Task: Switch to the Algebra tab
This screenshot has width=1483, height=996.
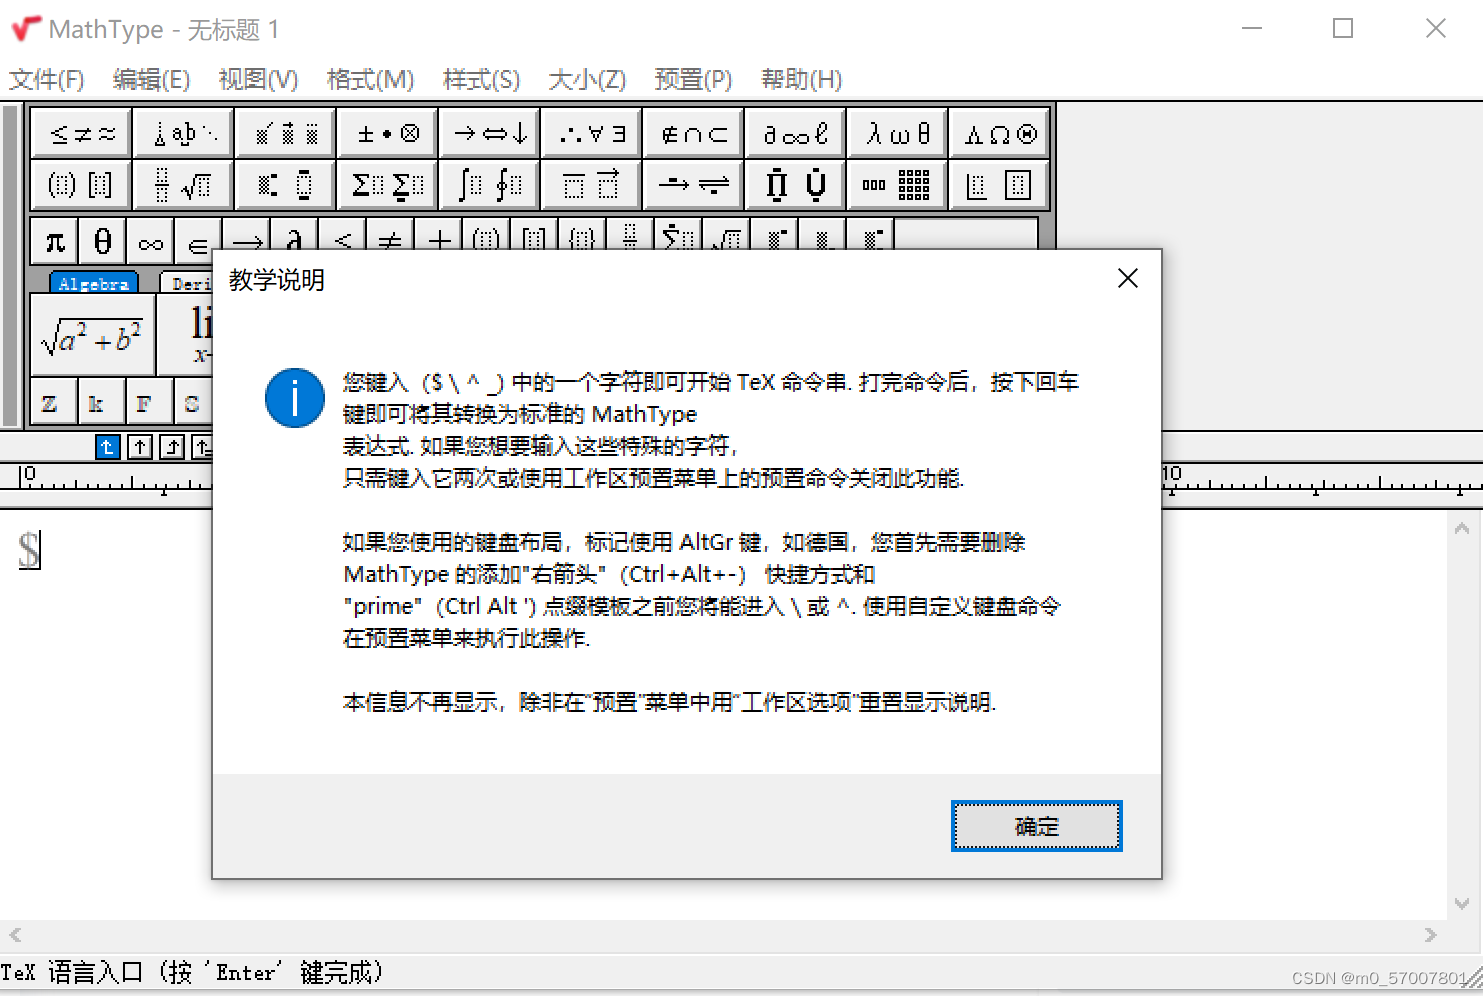Action: (93, 283)
